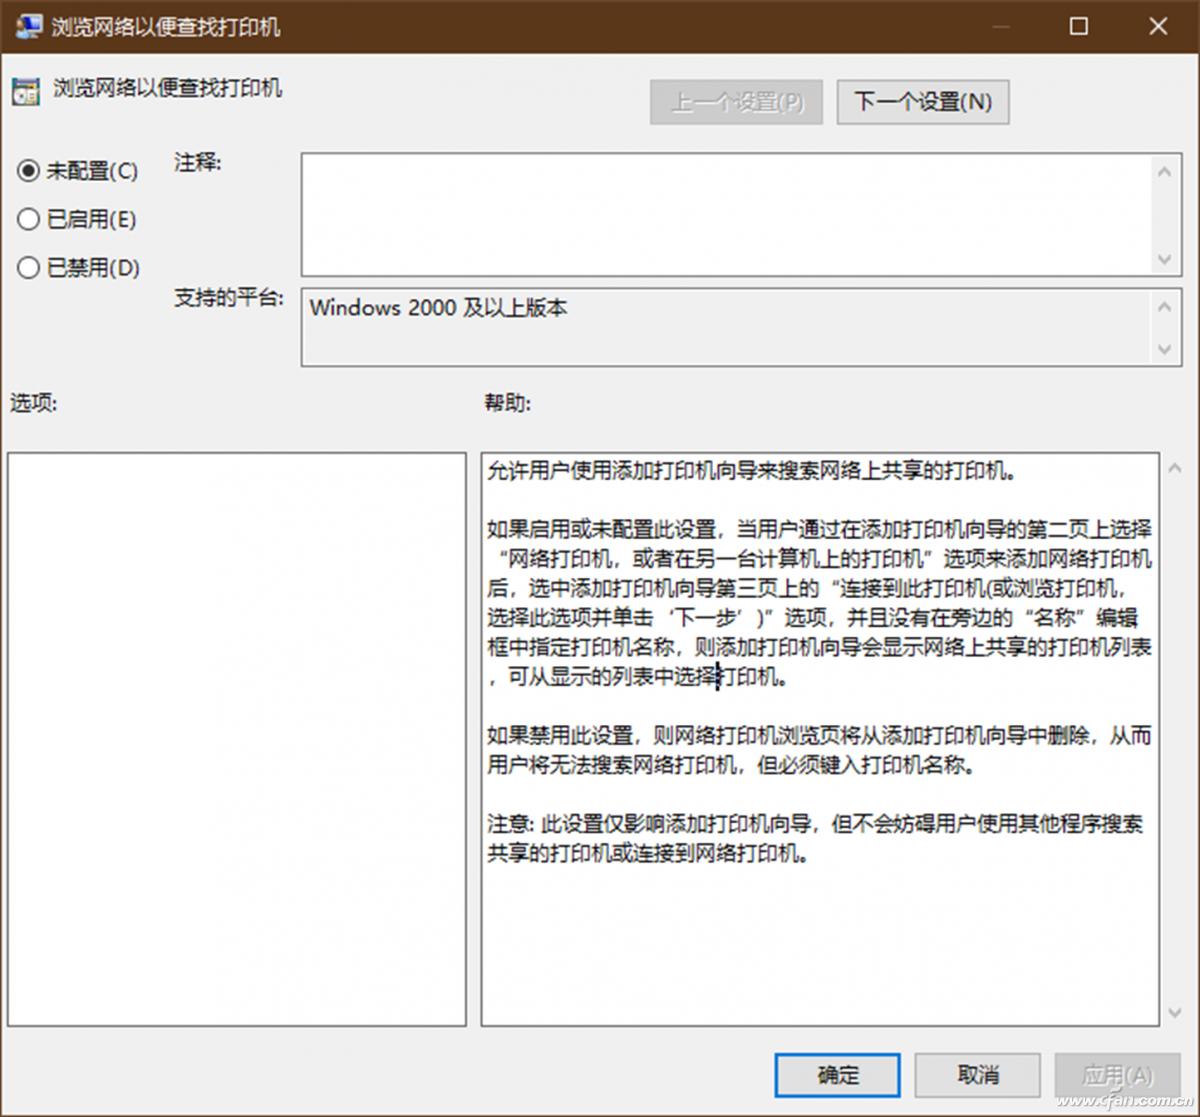Click the application icon in the title bar
The width and height of the screenshot is (1200, 1117).
(x=29, y=27)
